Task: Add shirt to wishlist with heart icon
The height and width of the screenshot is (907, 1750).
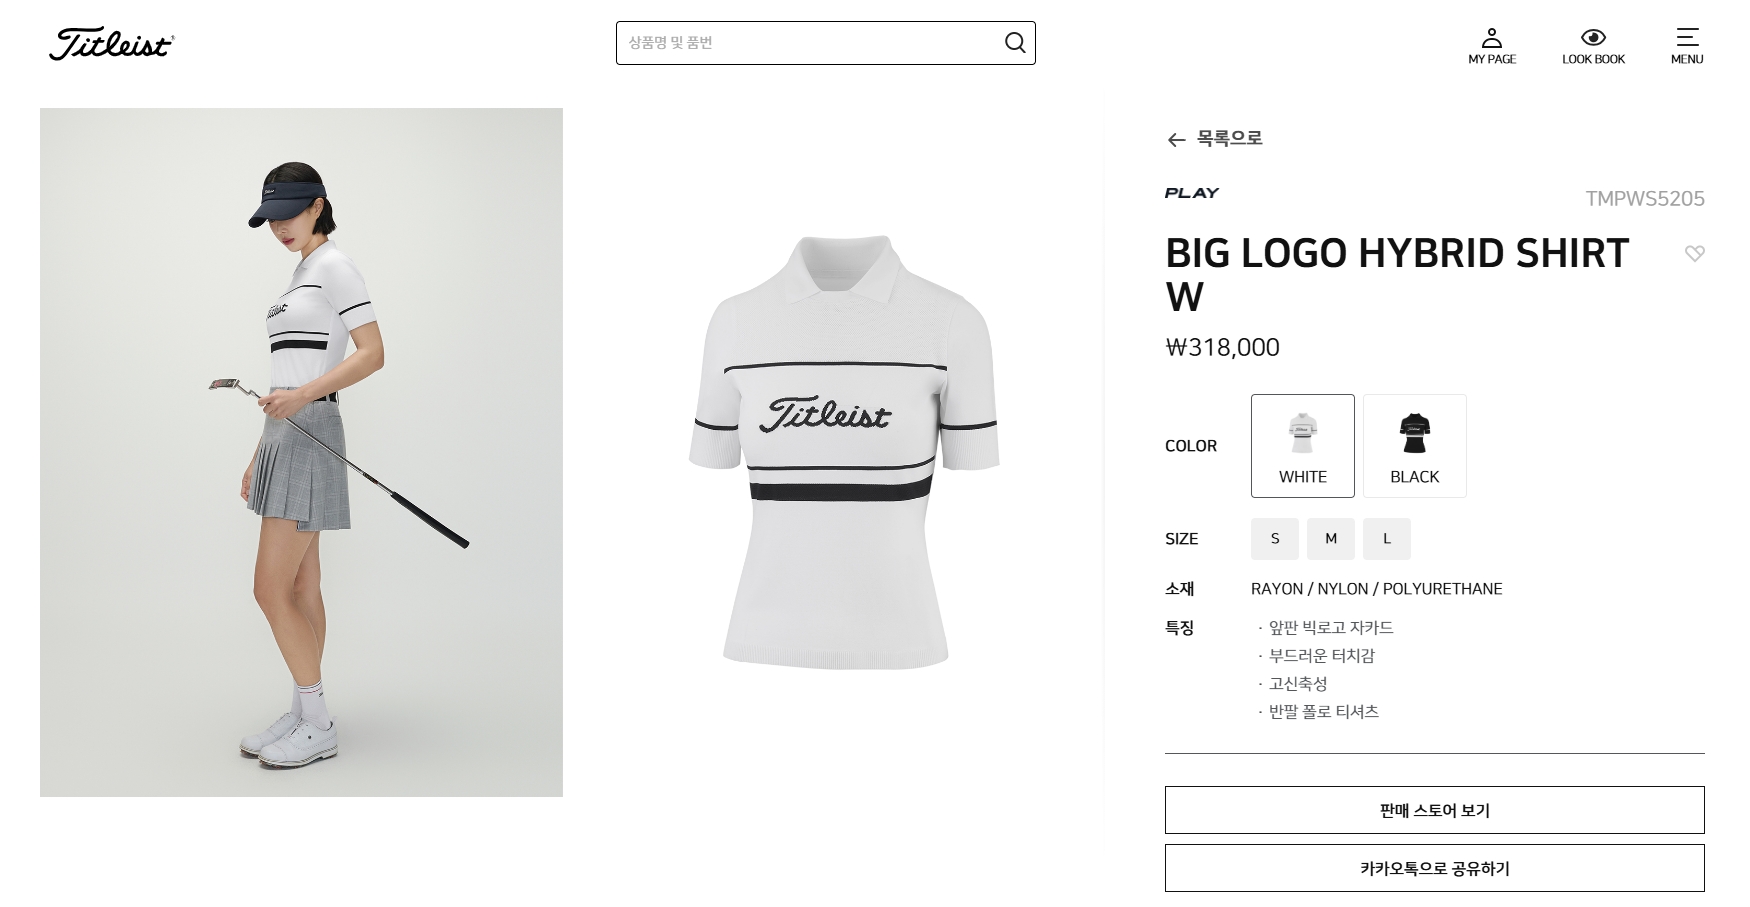Action: 1694,254
